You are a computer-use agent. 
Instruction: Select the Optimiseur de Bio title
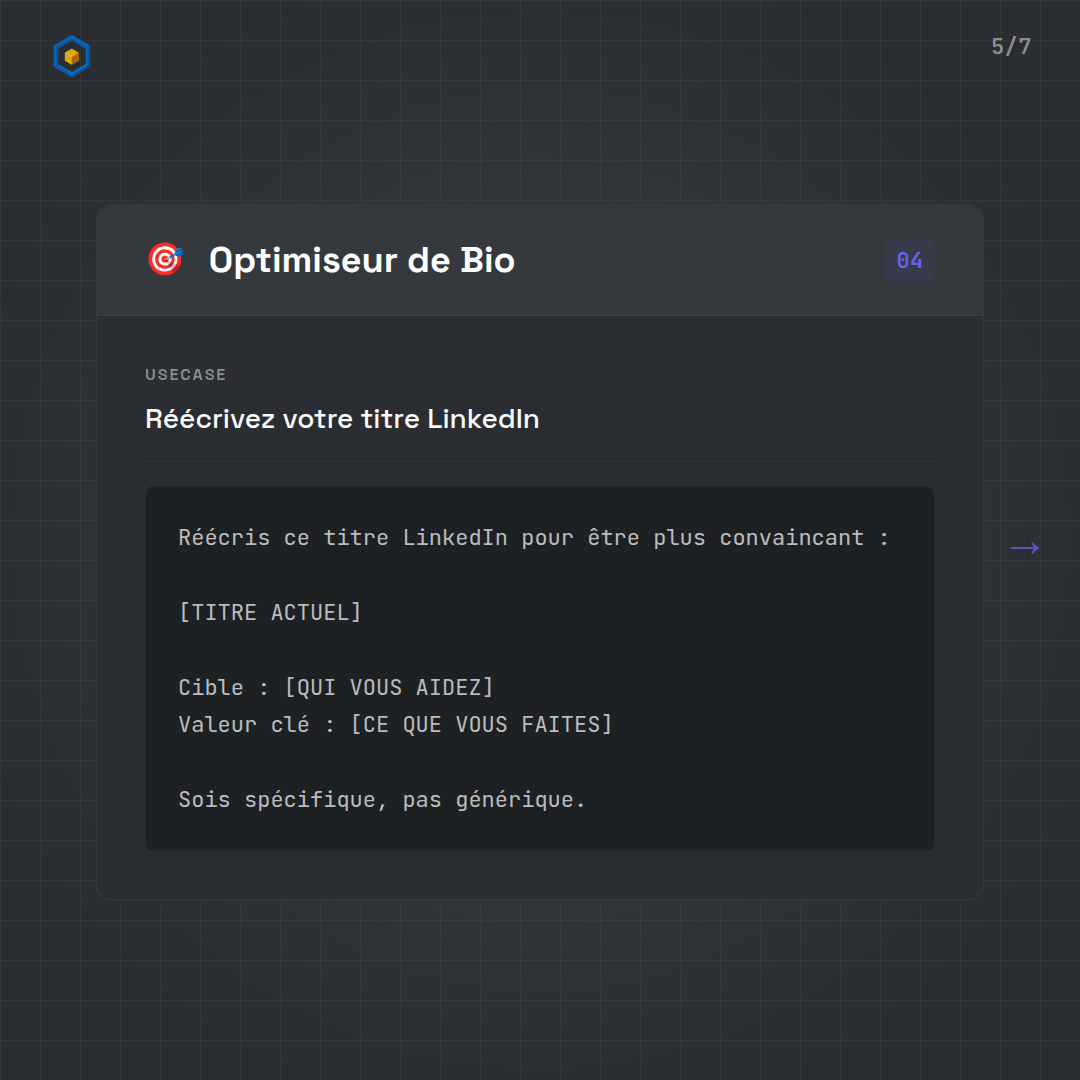361,261
